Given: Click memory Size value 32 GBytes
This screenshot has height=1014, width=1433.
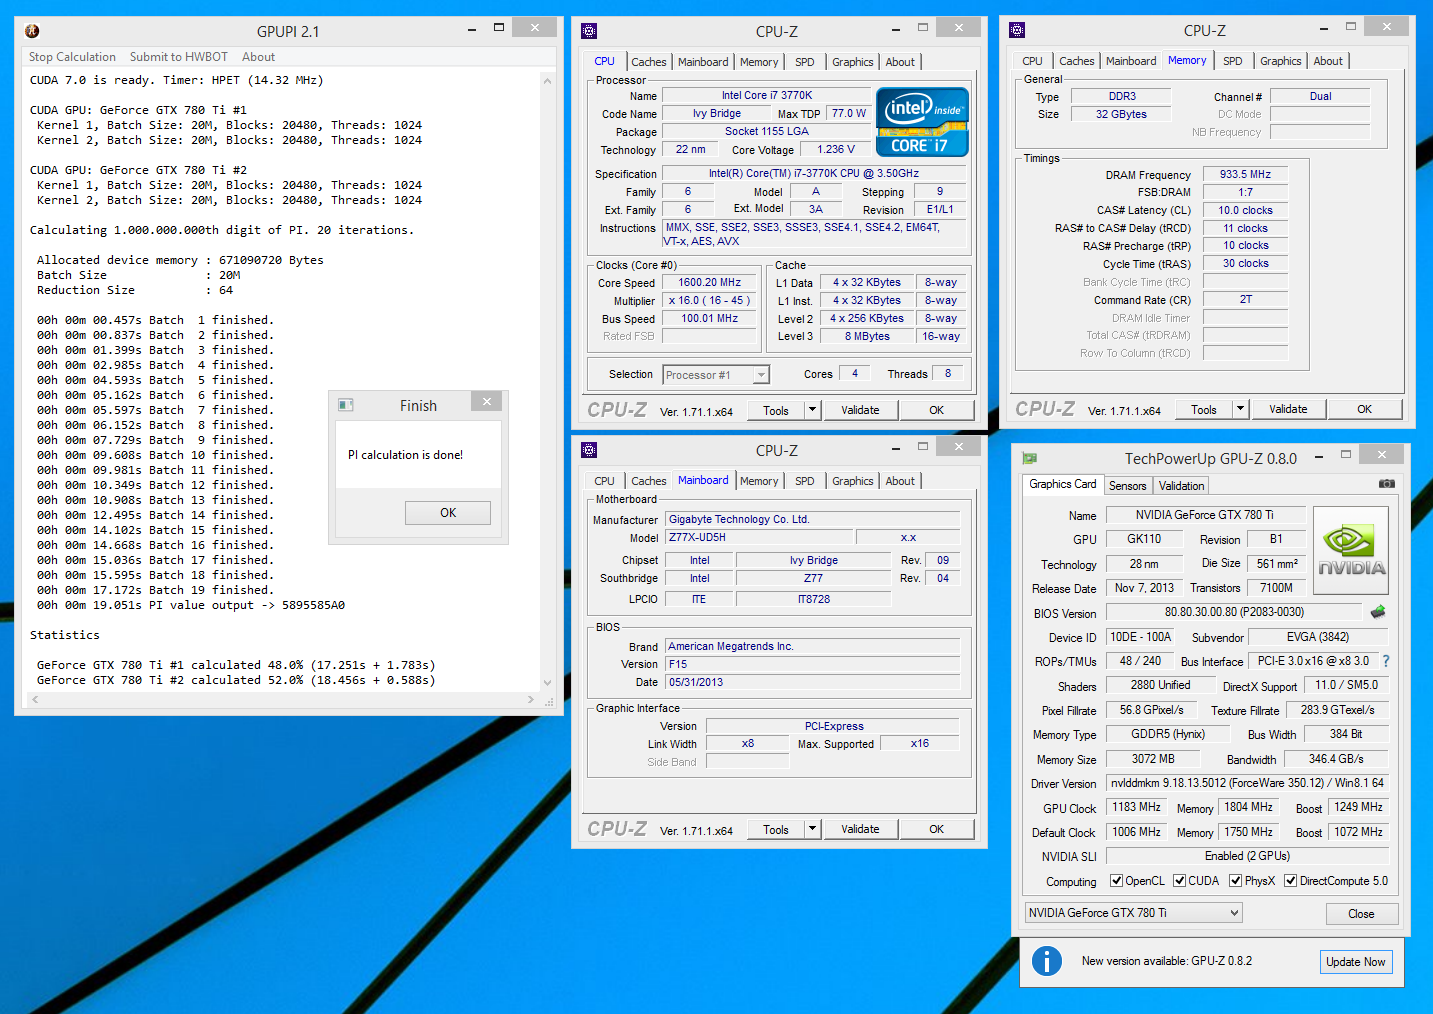Looking at the screenshot, I should click(x=1121, y=114).
